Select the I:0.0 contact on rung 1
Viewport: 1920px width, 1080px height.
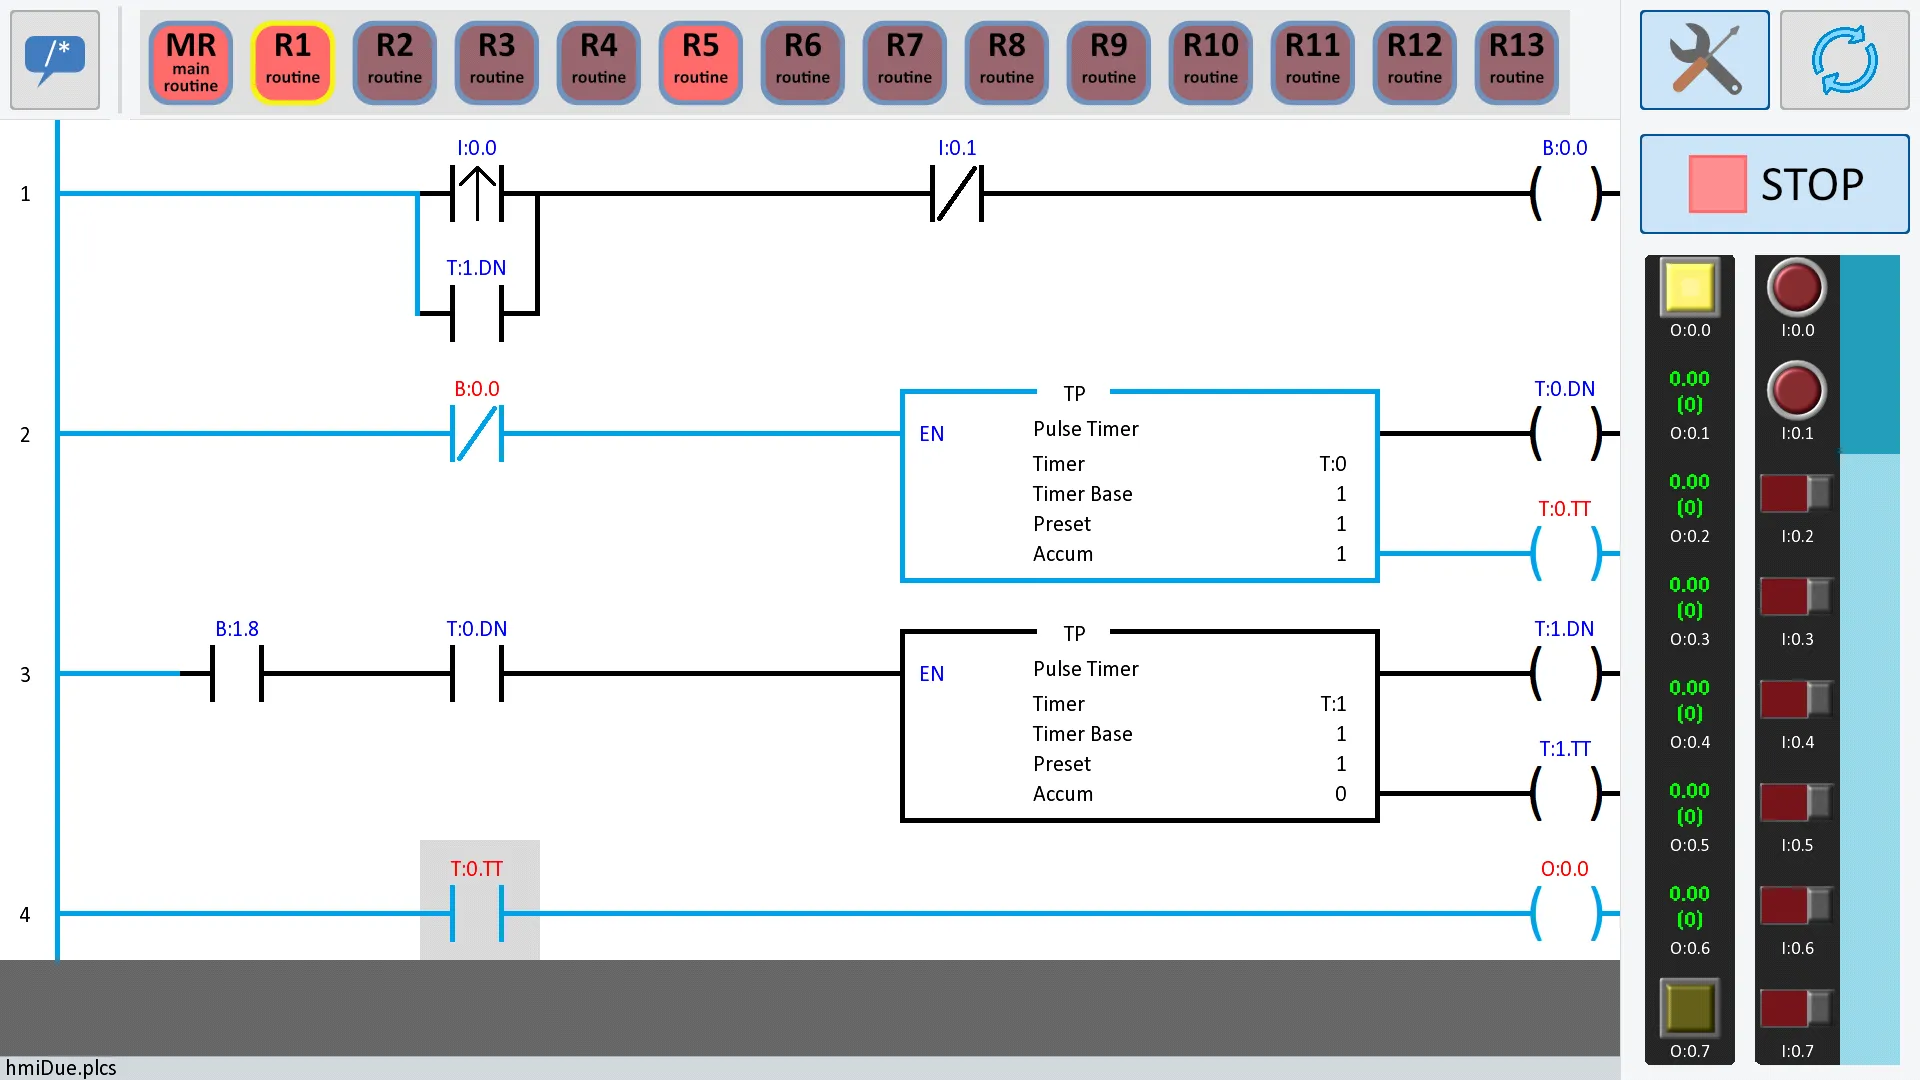click(477, 194)
